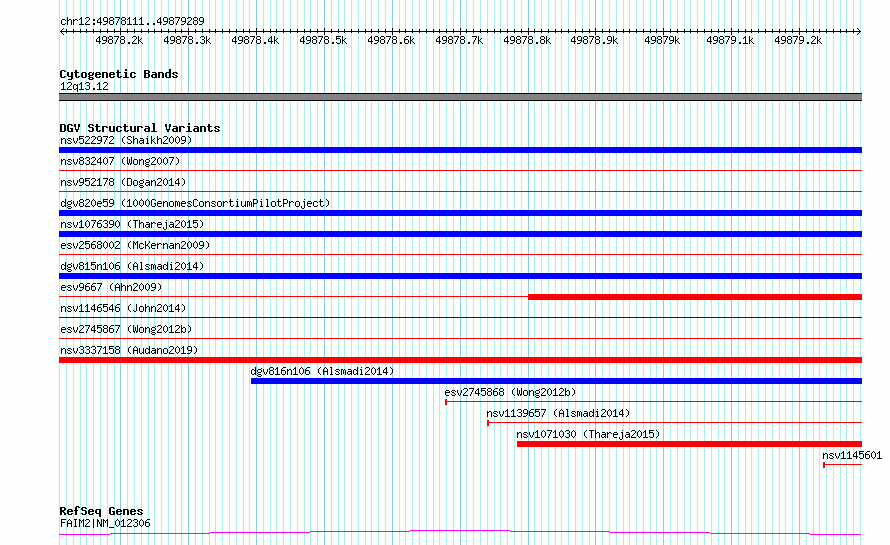The width and height of the screenshot is (890, 545).
Task: Select the 12q13.12 band label
Action: click(84, 86)
